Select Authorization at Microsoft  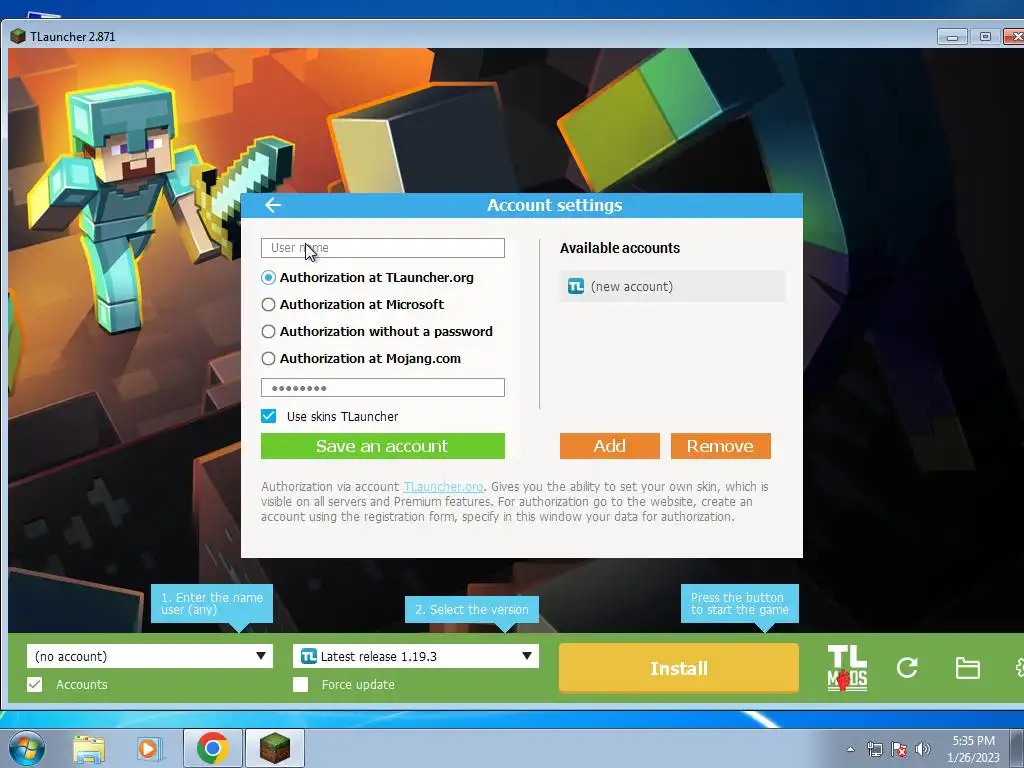tap(268, 304)
